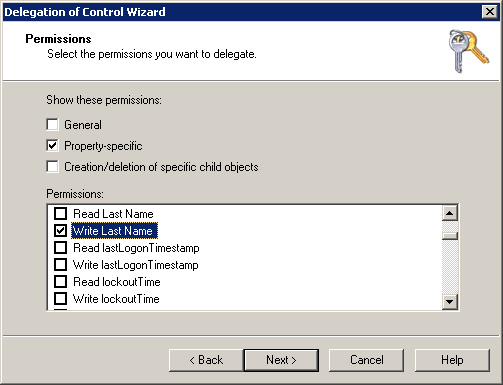Enable the General permissions checkbox

52,125
